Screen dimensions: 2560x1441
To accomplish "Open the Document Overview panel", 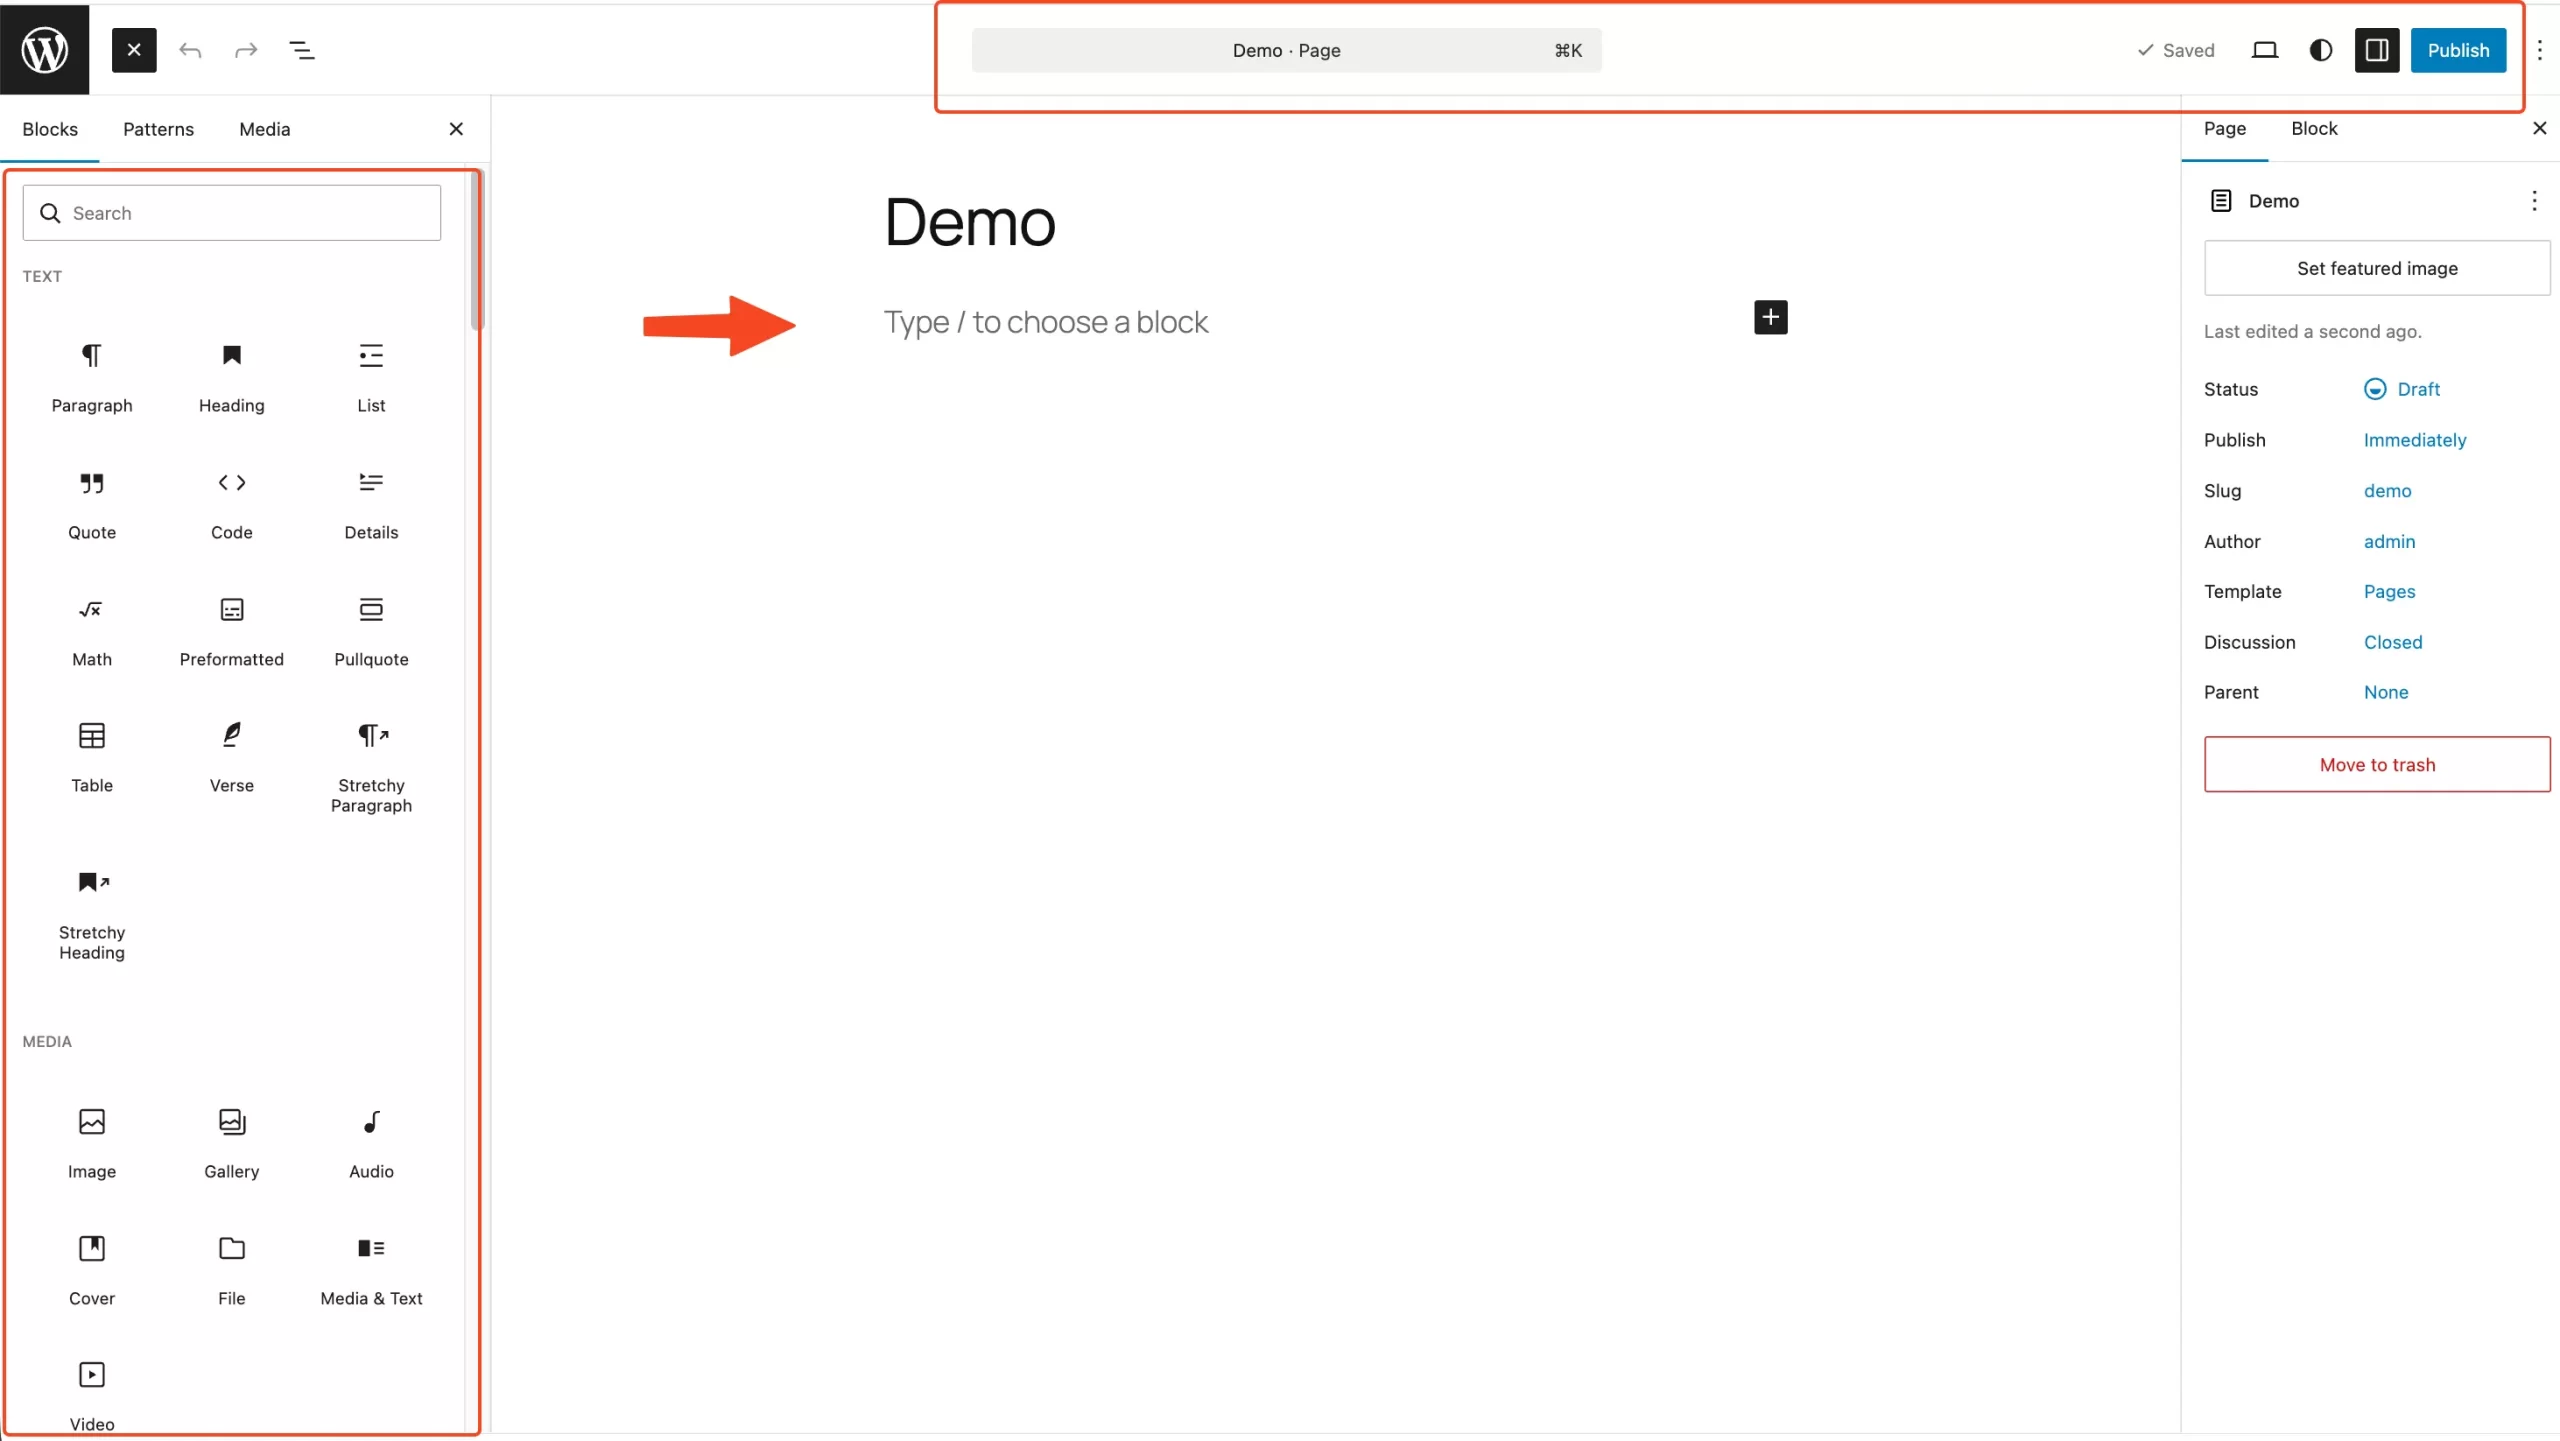I will [x=303, y=50].
